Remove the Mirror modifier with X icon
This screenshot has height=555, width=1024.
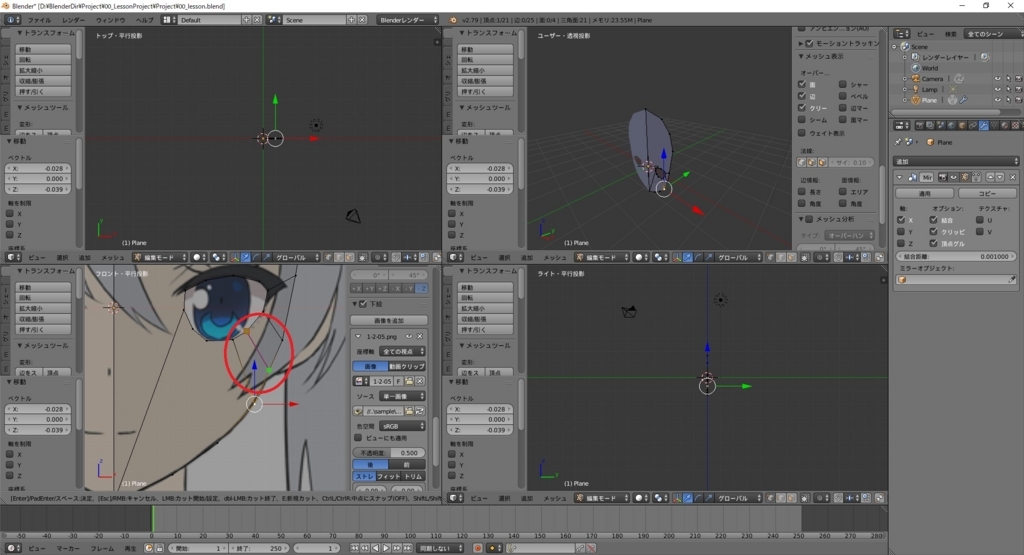tap(1013, 177)
